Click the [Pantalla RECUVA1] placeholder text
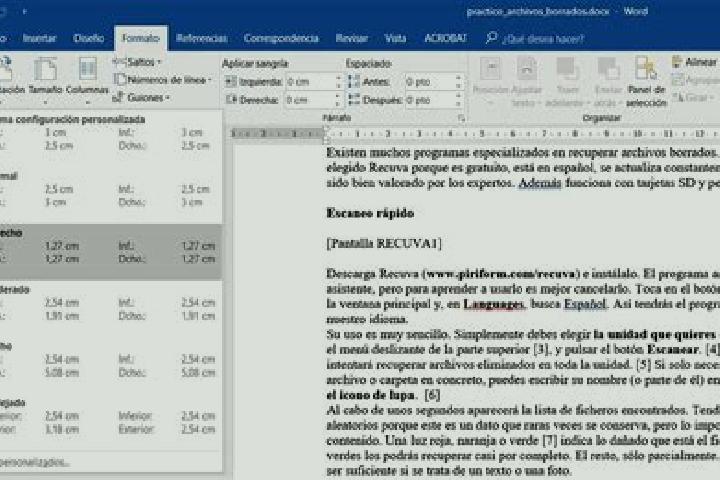The width and height of the screenshot is (720, 480). click(x=384, y=243)
